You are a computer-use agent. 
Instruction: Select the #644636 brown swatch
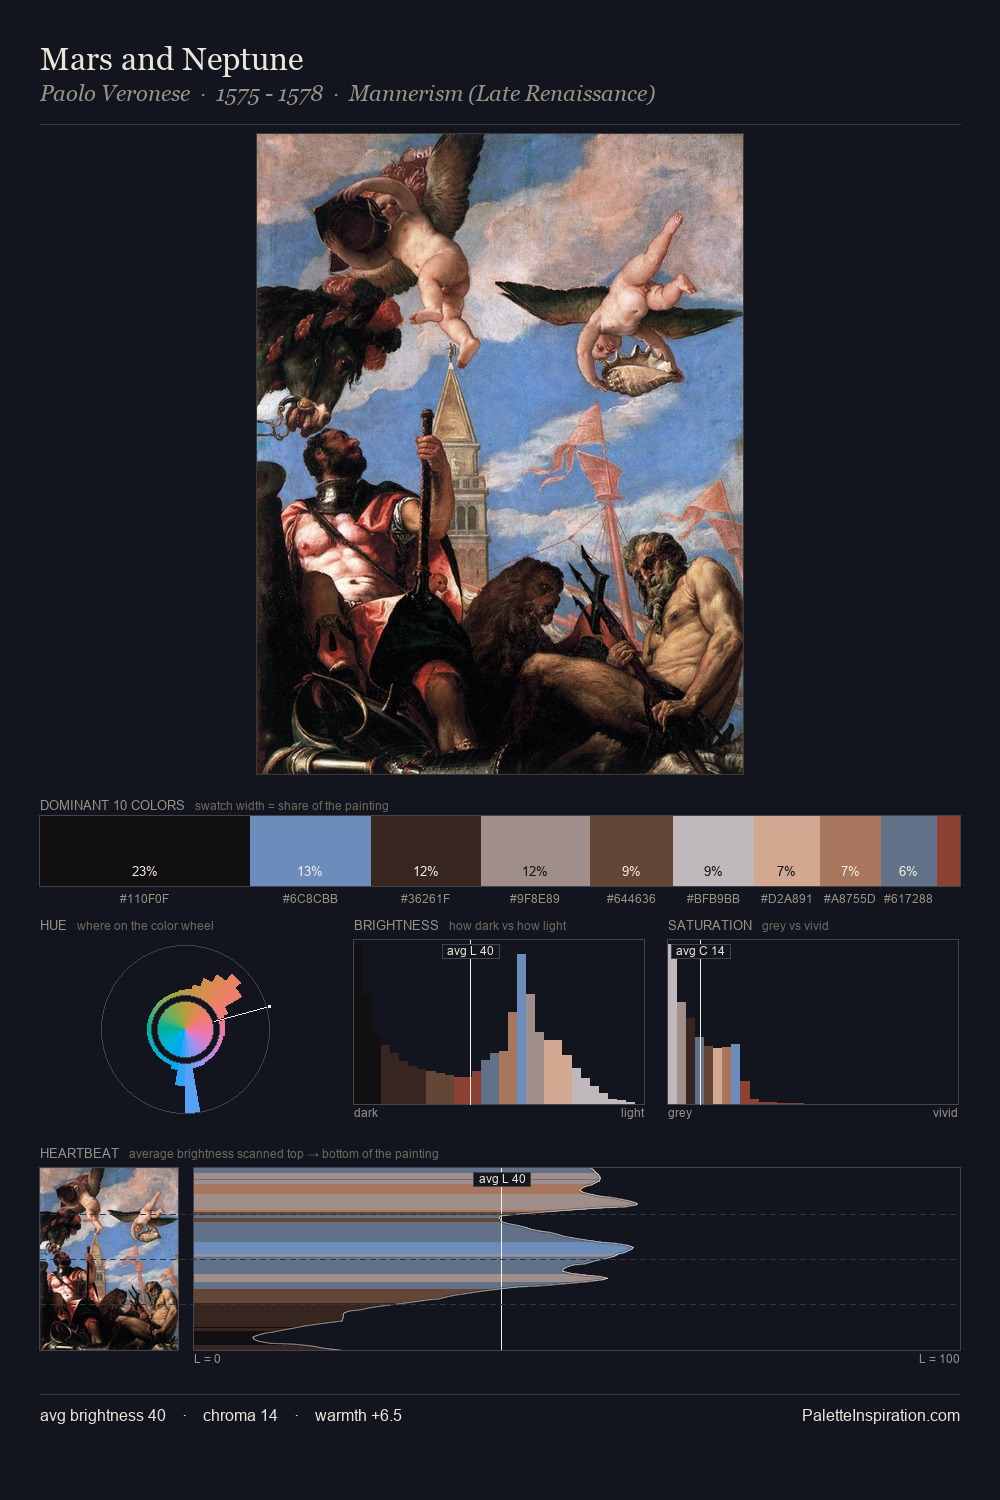(x=631, y=851)
